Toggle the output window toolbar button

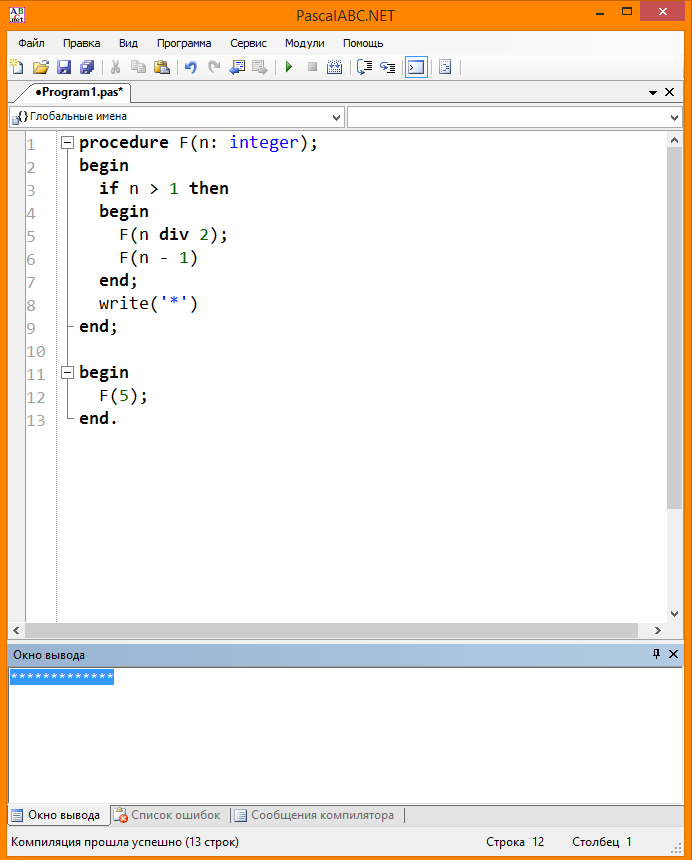pos(416,67)
